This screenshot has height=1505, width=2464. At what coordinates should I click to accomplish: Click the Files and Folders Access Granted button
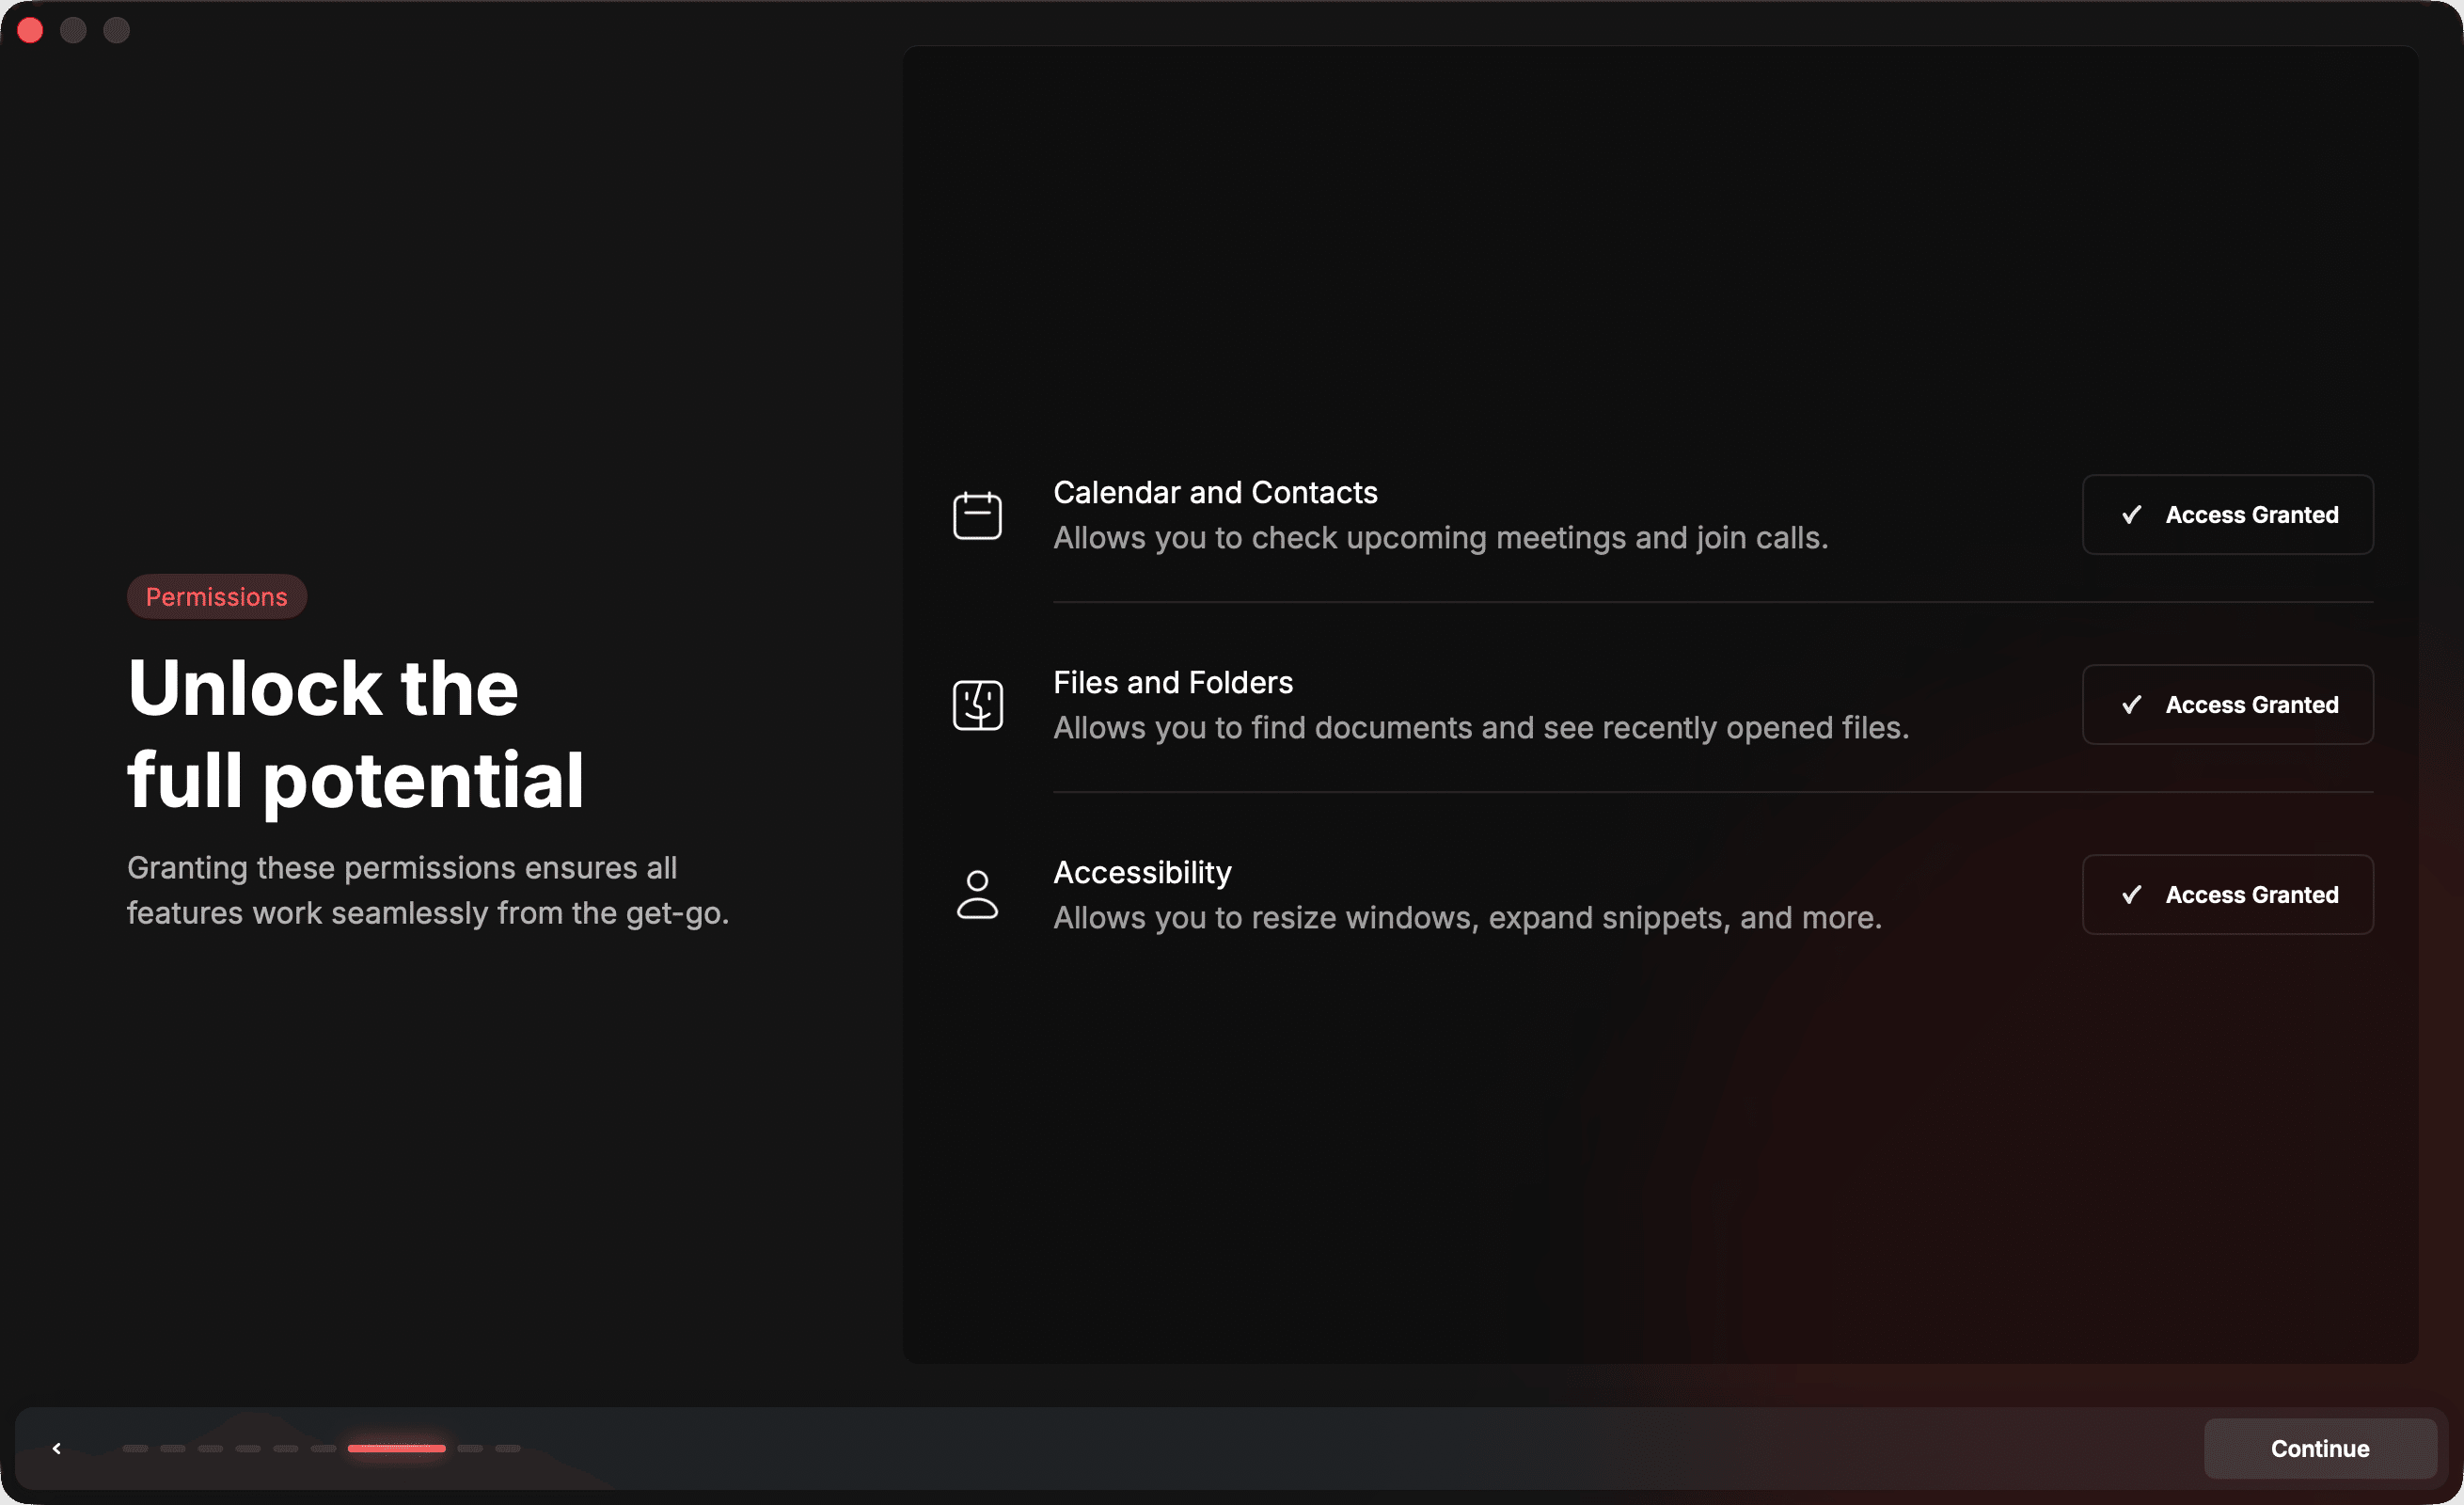[2227, 704]
